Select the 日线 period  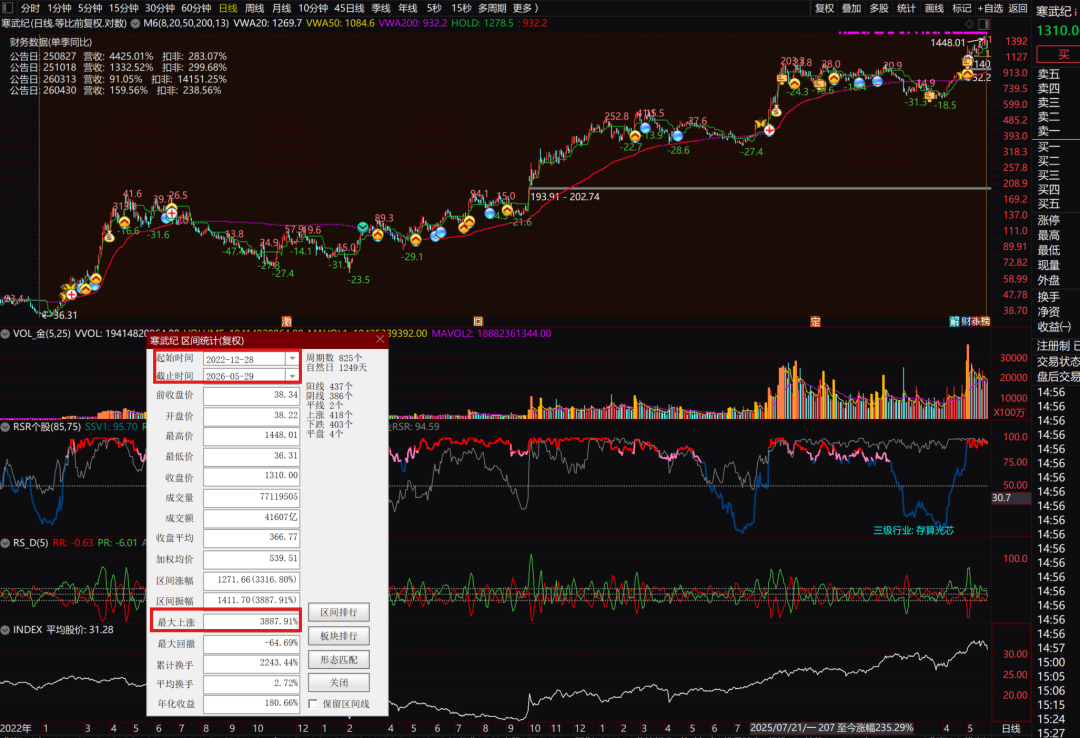click(x=228, y=8)
